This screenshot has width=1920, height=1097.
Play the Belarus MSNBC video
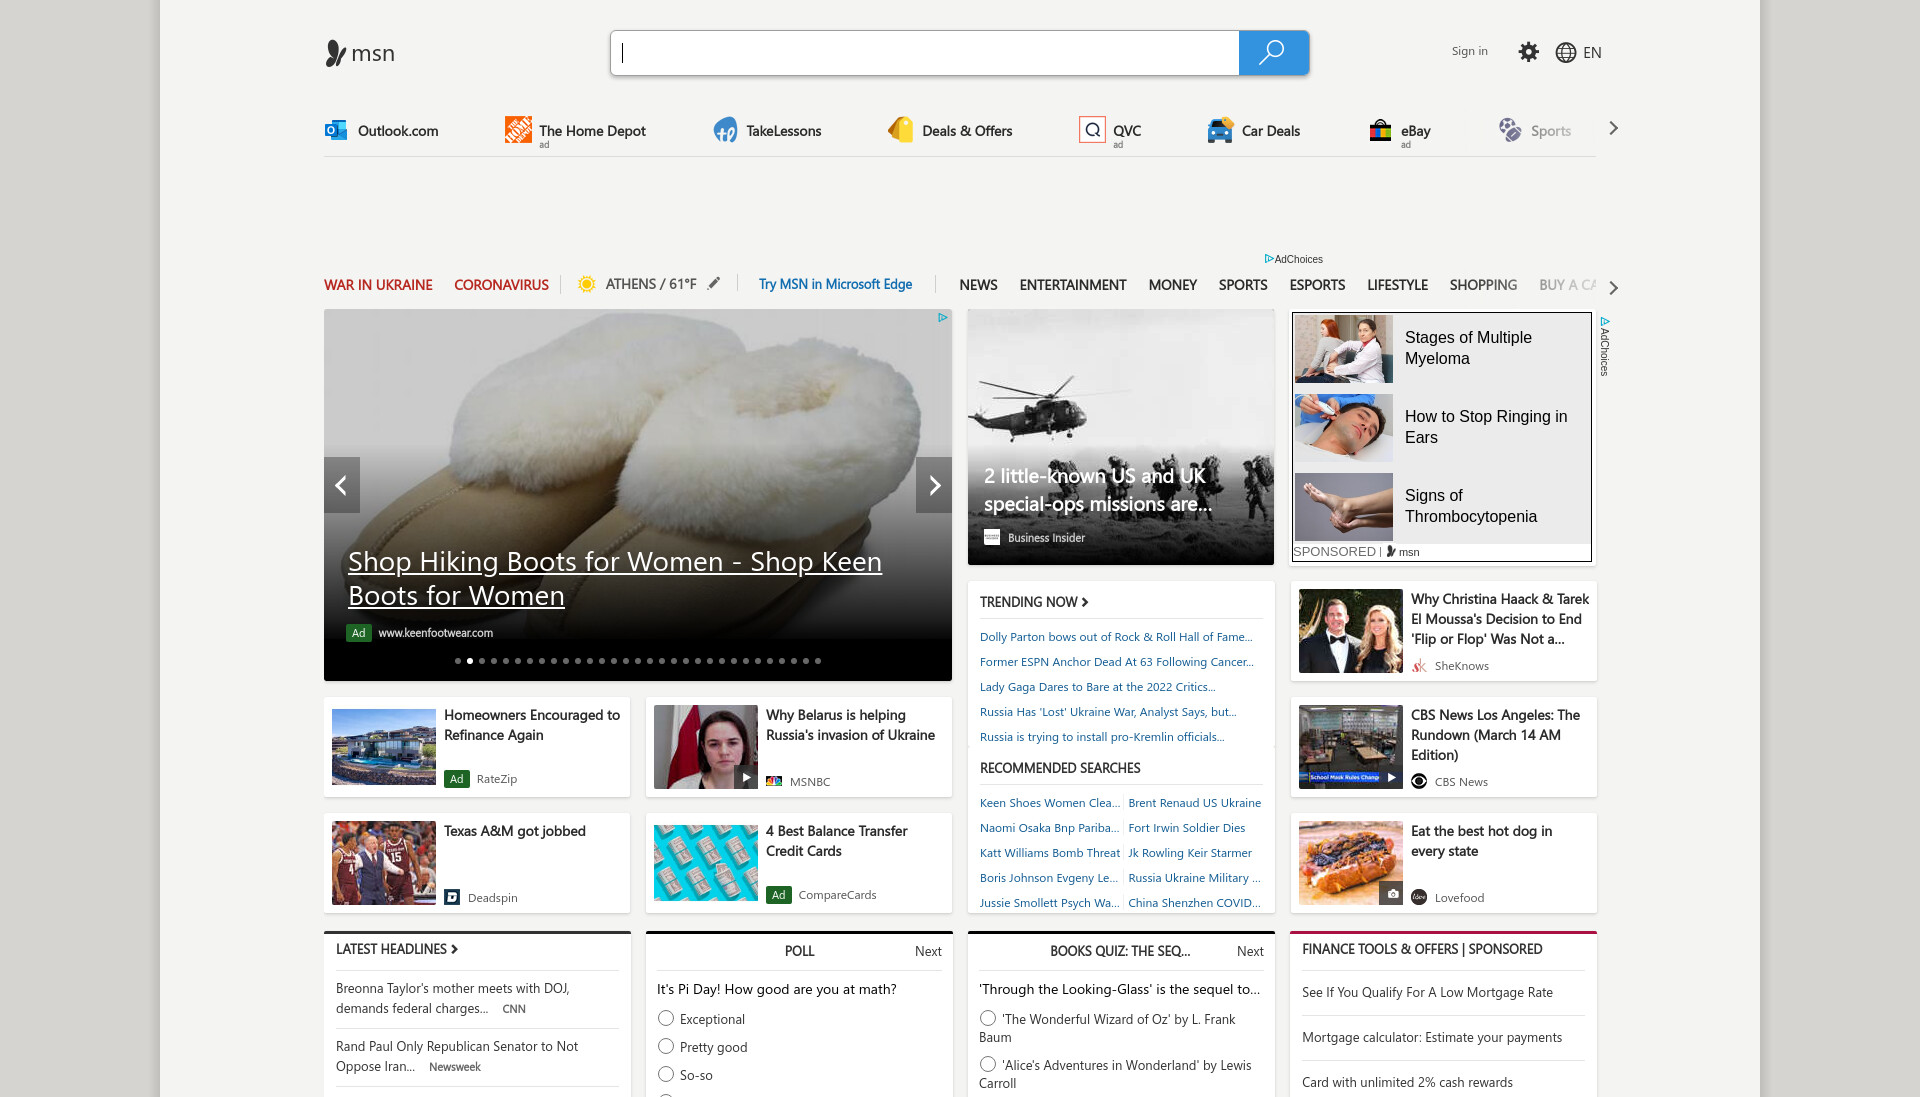(x=746, y=777)
